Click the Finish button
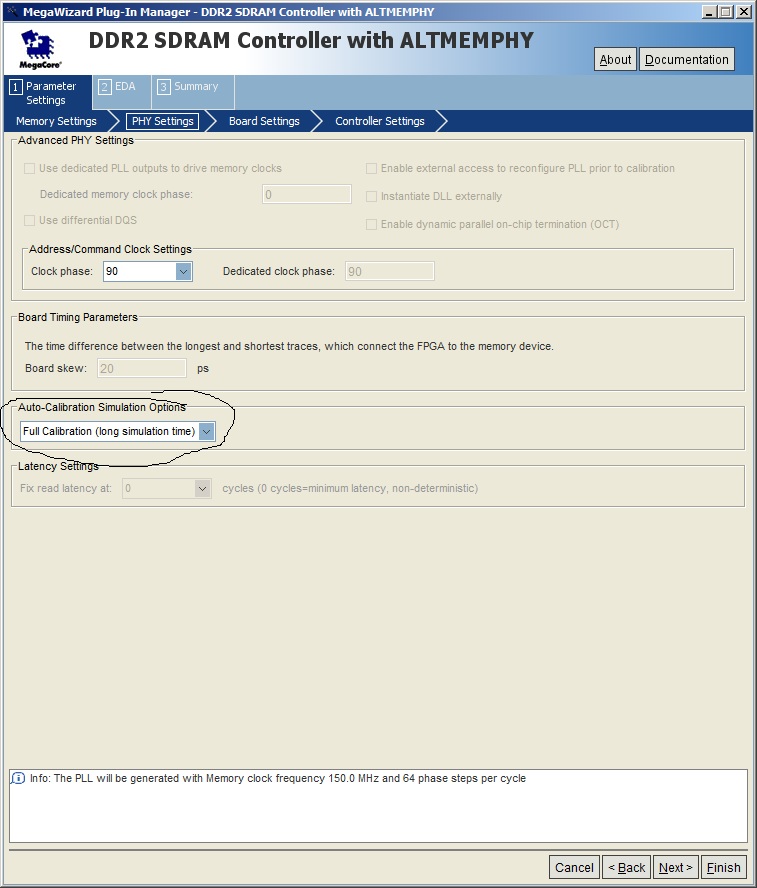This screenshot has height=888, width=757. coord(723,867)
